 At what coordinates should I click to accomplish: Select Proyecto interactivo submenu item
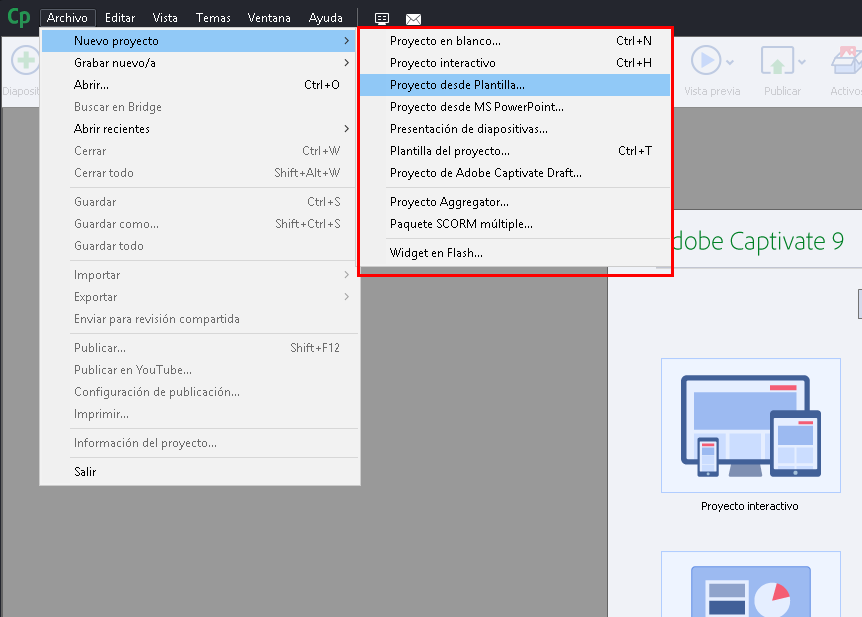[x=515, y=63]
